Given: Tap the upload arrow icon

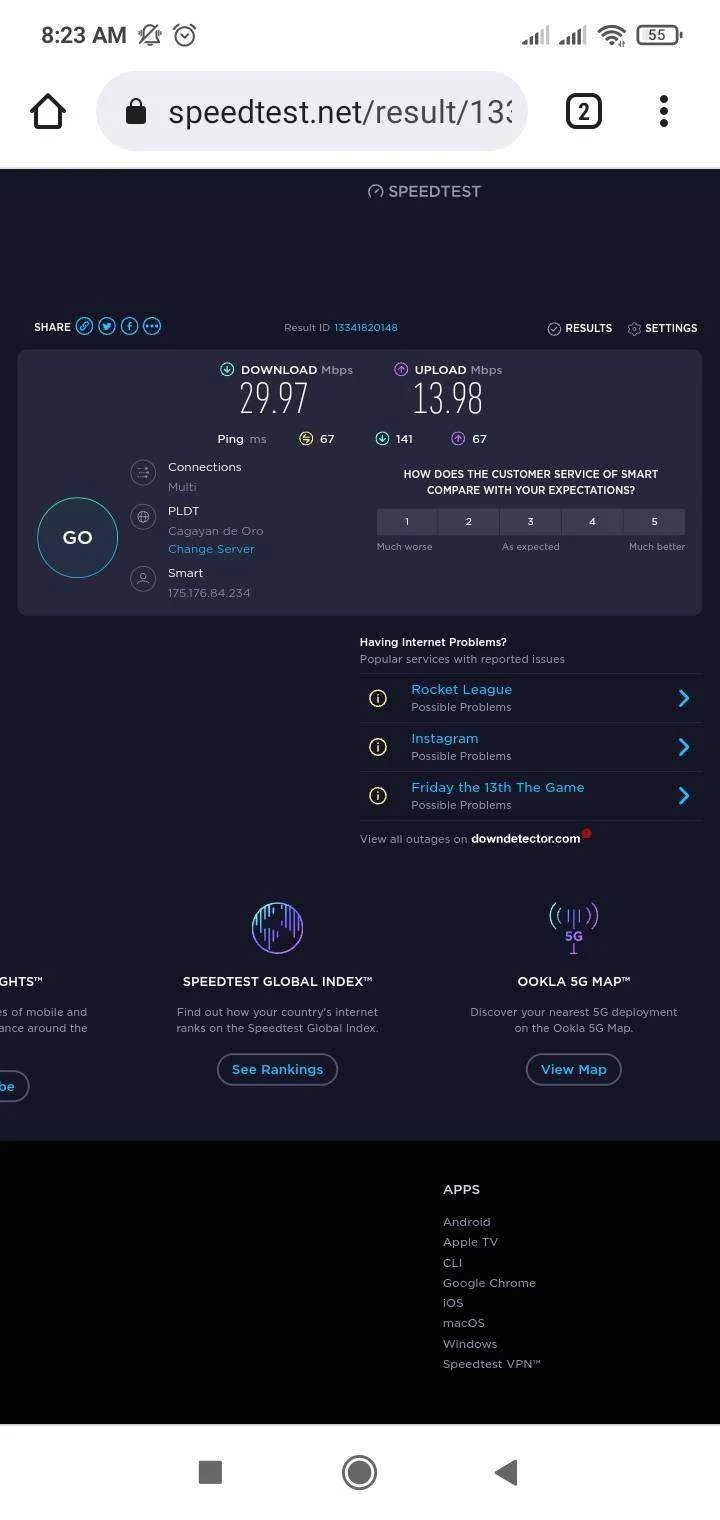Looking at the screenshot, I should [401, 369].
